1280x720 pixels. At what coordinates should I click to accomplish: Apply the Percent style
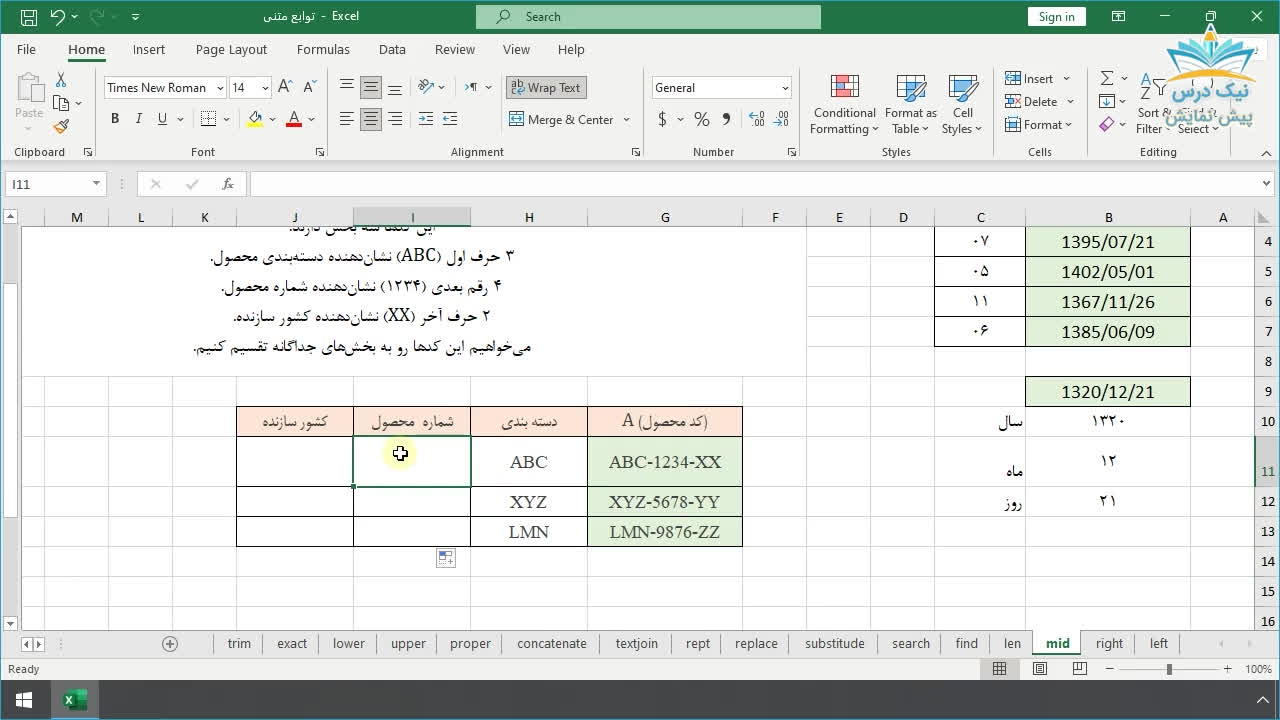tap(702, 119)
